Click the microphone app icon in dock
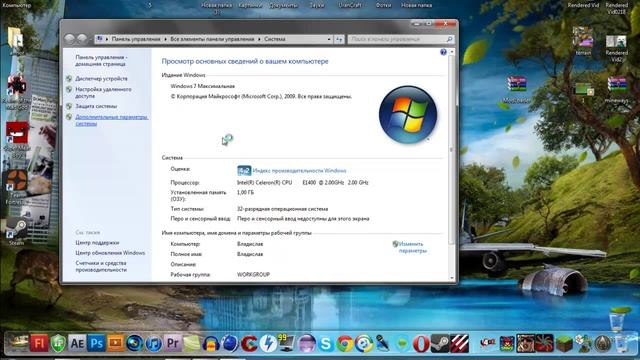 pos(382,344)
